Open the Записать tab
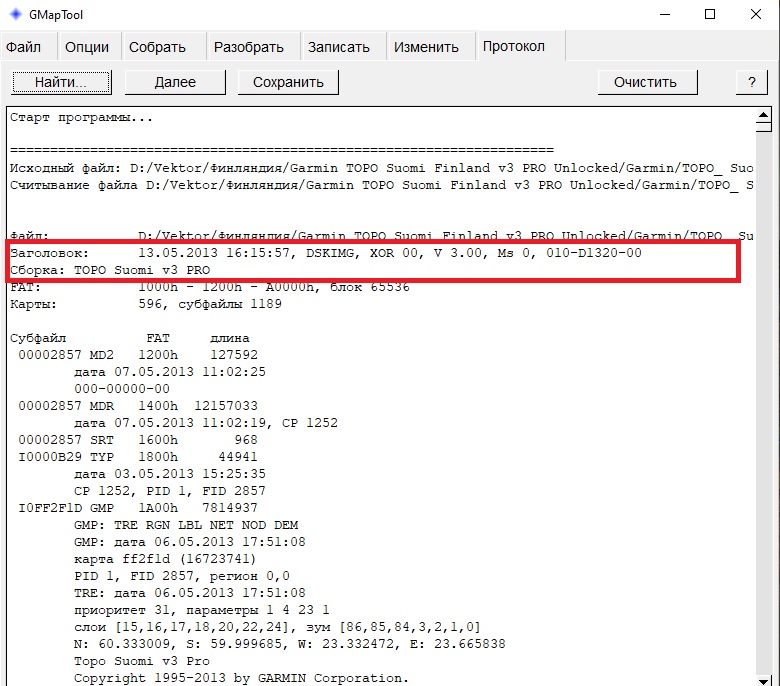The image size is (780, 686). [x=338, y=47]
